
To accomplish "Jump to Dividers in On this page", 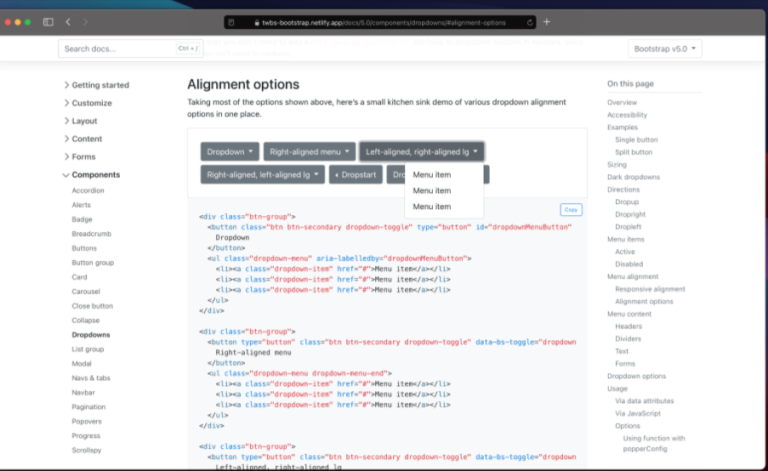I will (628, 339).
